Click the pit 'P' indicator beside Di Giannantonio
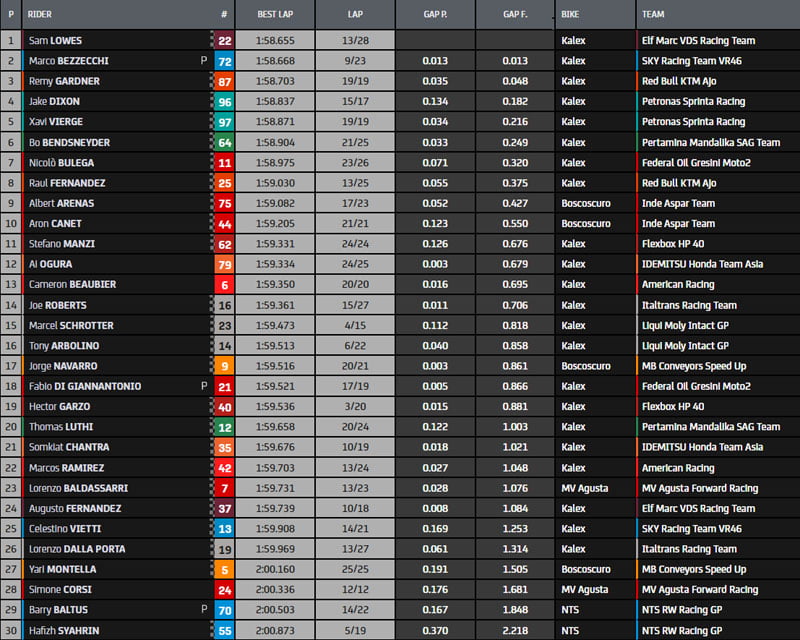 (x=203, y=386)
